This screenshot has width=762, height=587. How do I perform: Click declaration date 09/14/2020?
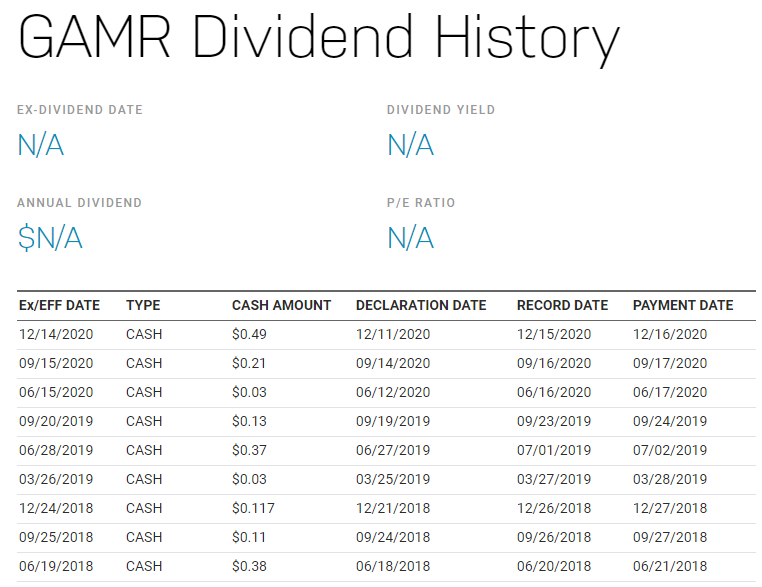point(393,363)
